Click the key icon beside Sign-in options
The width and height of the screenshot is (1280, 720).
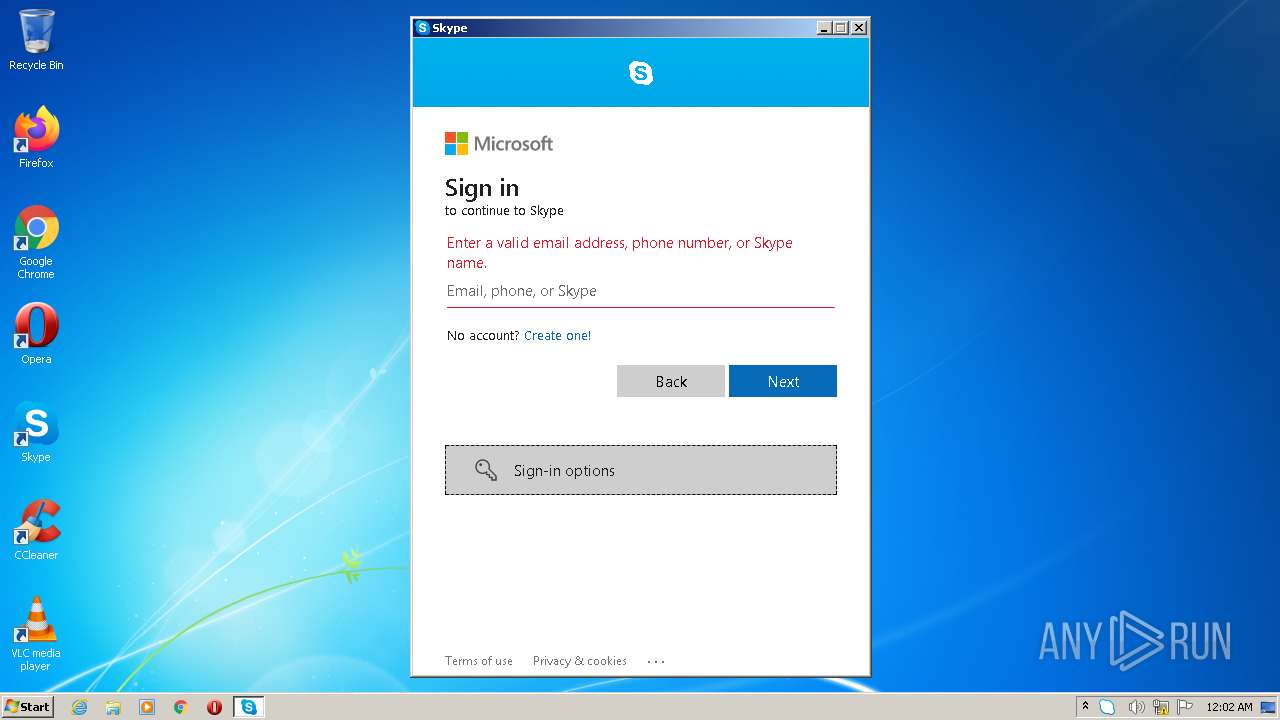pos(486,470)
